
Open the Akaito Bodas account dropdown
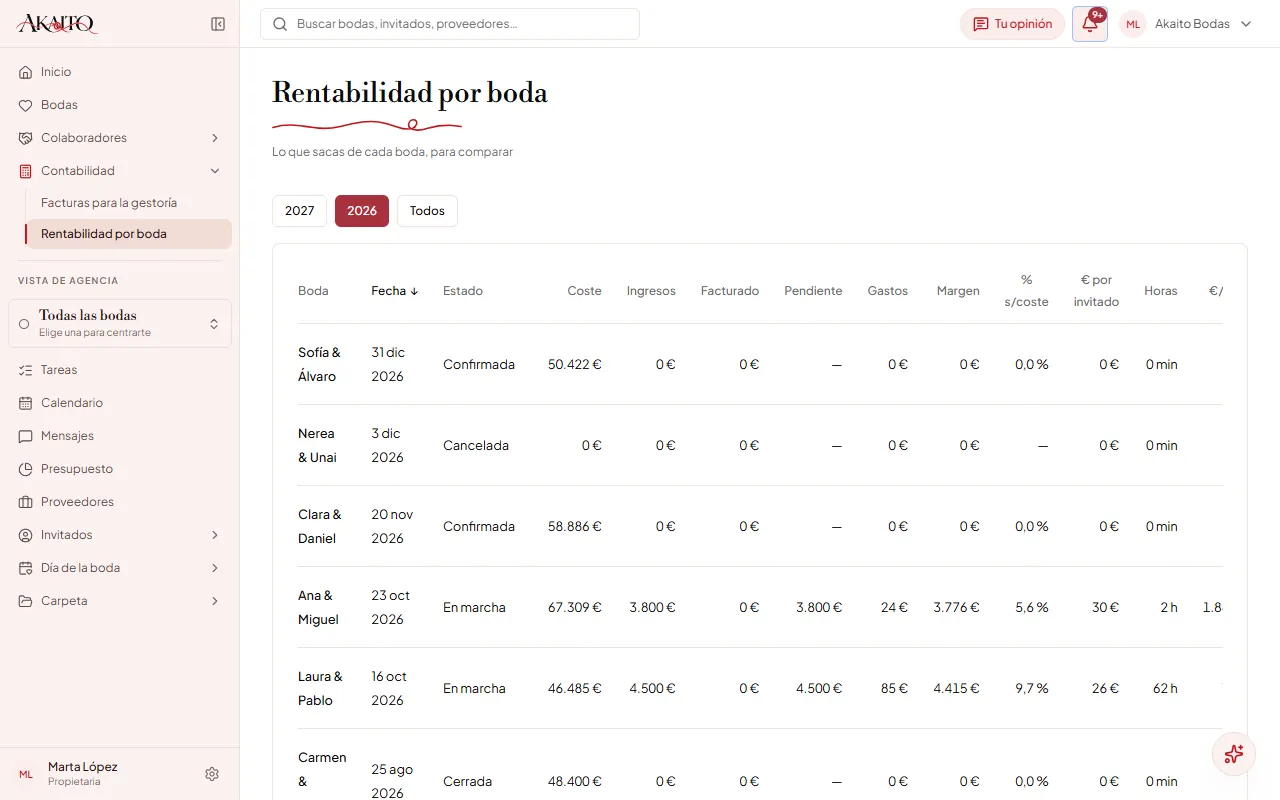(1187, 24)
